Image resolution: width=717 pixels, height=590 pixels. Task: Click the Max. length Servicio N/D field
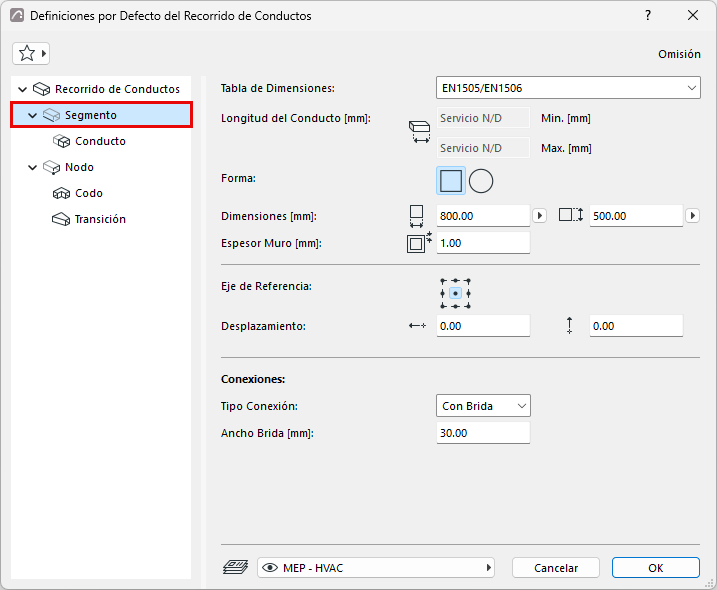[483, 148]
